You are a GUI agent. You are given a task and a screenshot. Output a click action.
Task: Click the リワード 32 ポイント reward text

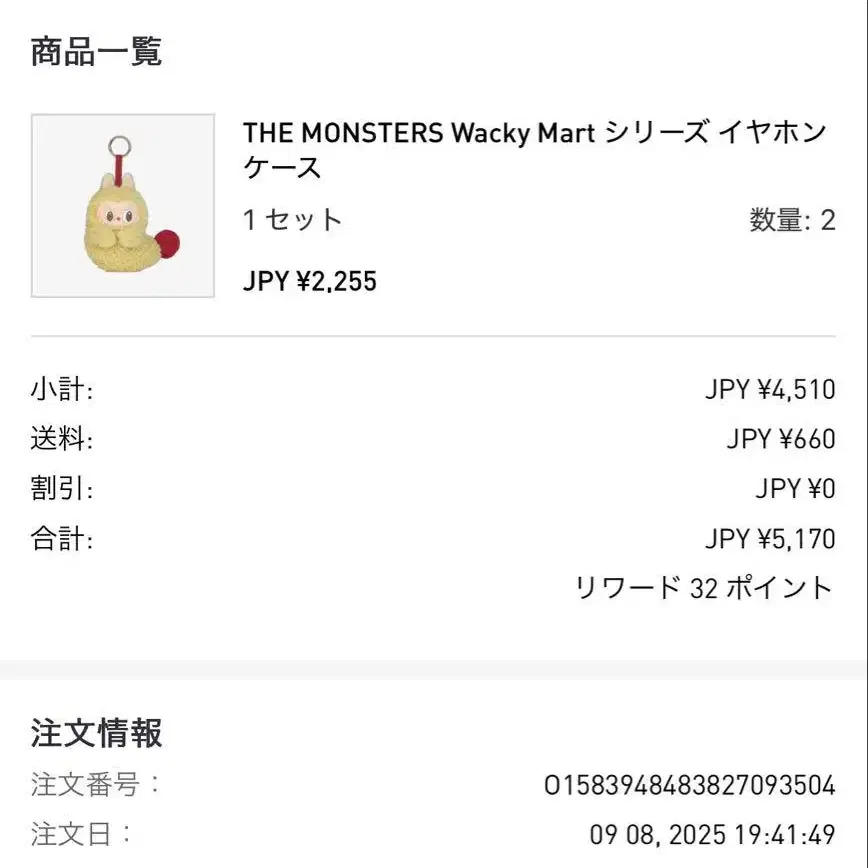pyautogui.click(x=704, y=588)
